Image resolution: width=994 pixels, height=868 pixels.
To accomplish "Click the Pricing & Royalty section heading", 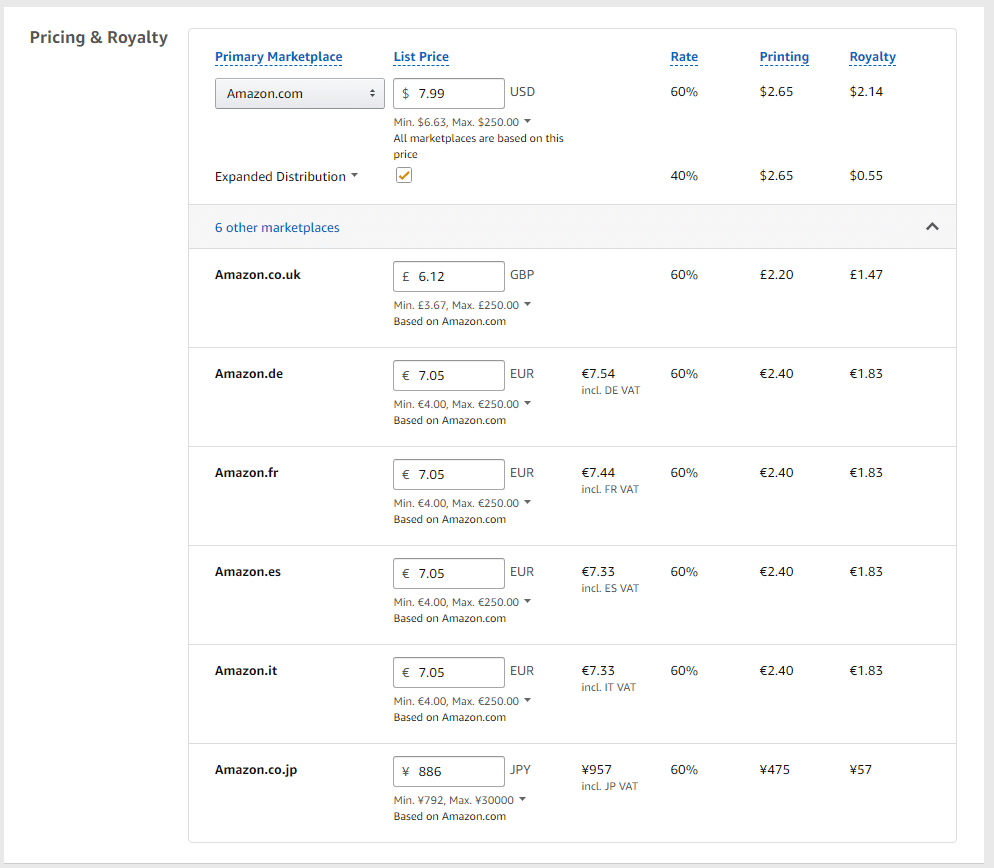I will (x=99, y=37).
